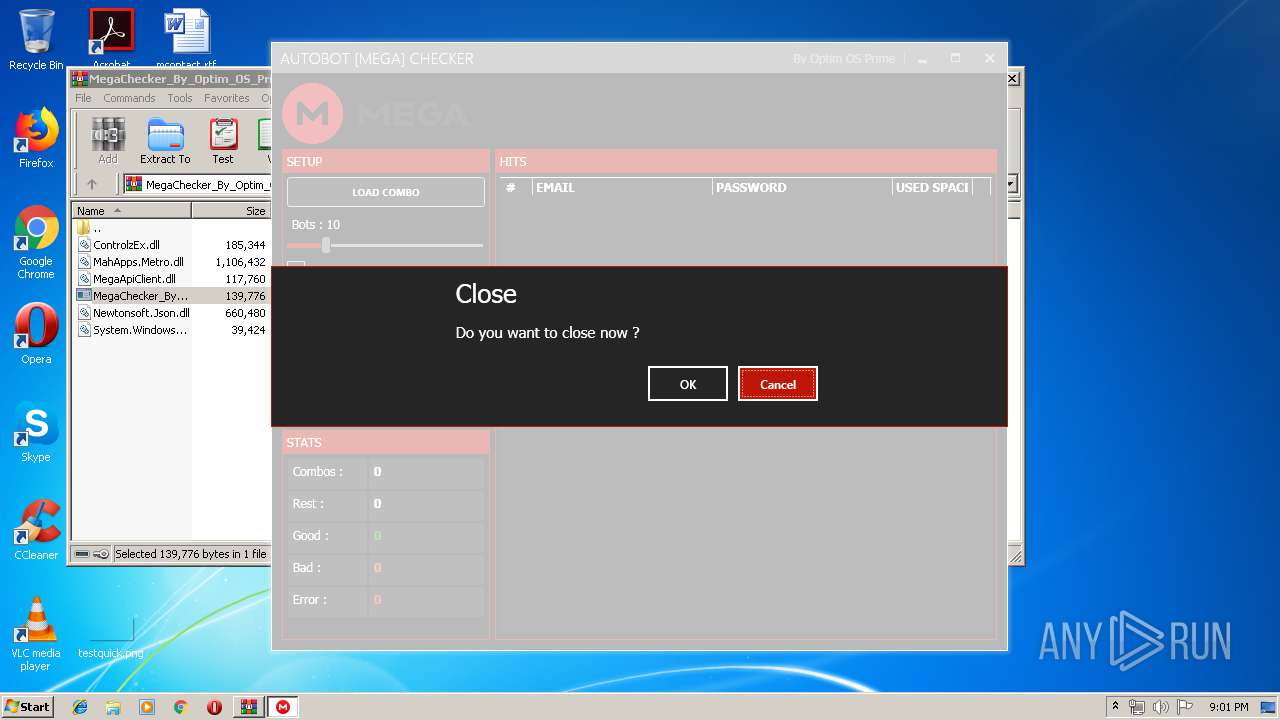Adjust the Bots slider thumb
The image size is (1280, 720).
[326, 245]
